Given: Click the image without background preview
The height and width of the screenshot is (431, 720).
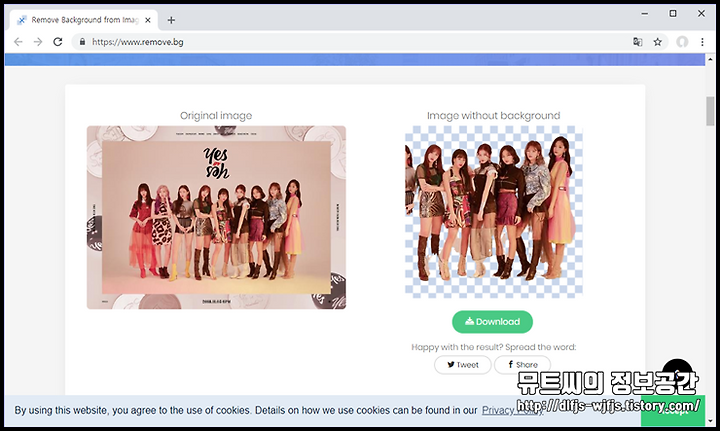Looking at the screenshot, I should [x=494, y=212].
